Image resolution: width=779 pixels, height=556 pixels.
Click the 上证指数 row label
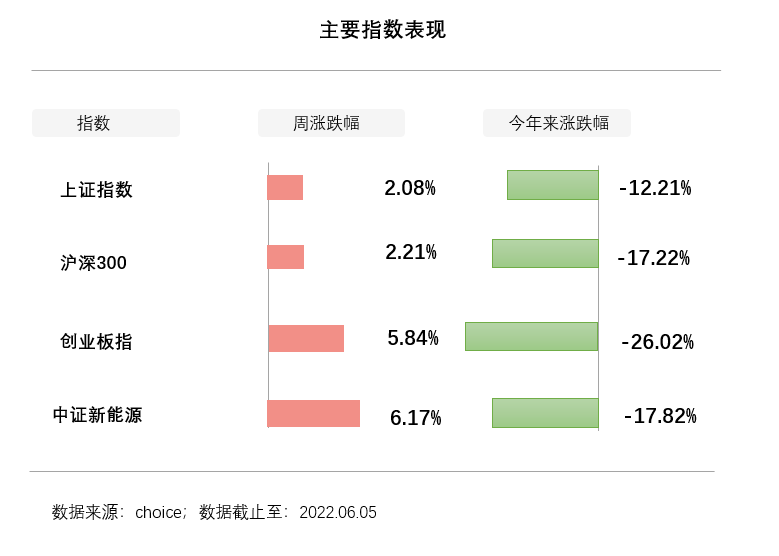tap(96, 190)
